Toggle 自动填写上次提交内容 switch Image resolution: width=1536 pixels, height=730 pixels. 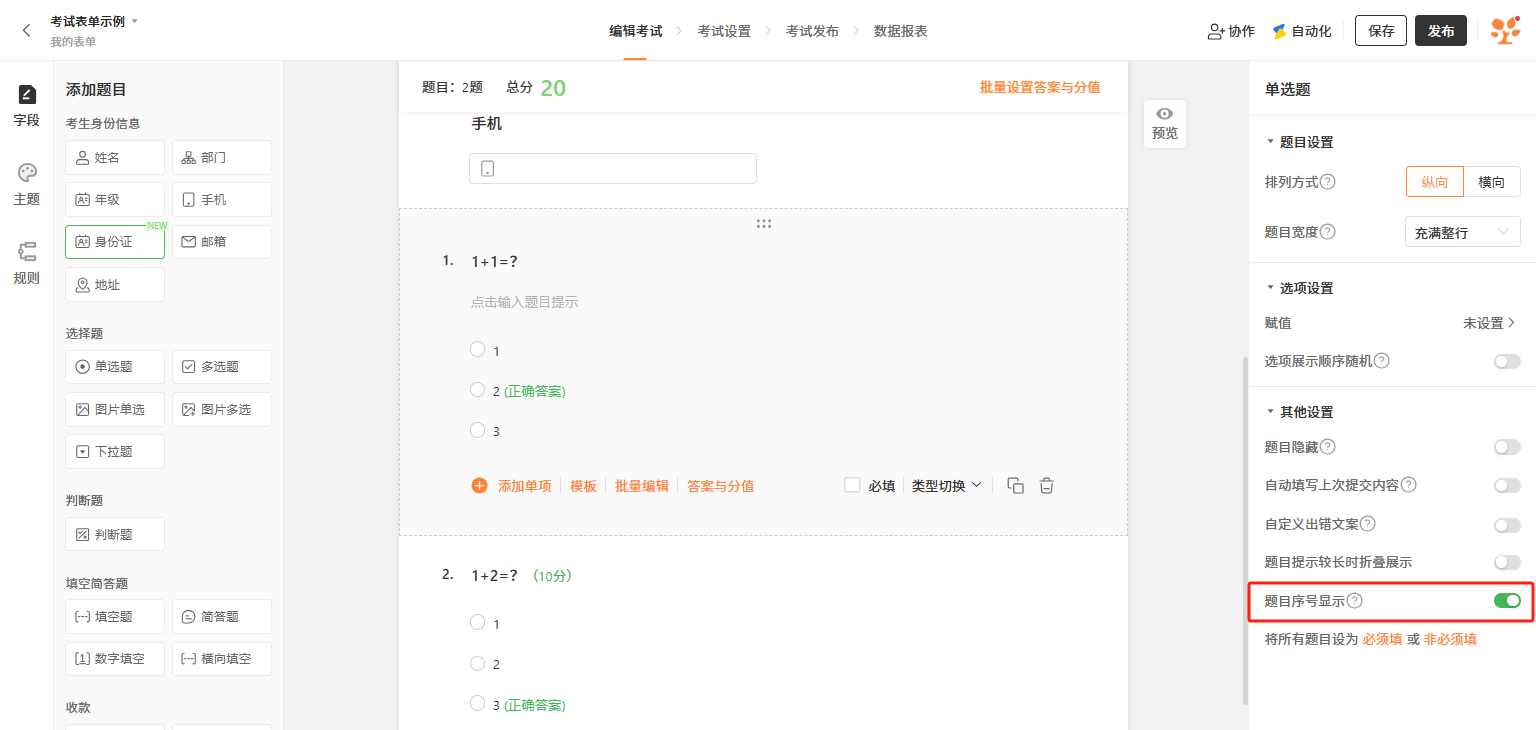(x=1507, y=485)
